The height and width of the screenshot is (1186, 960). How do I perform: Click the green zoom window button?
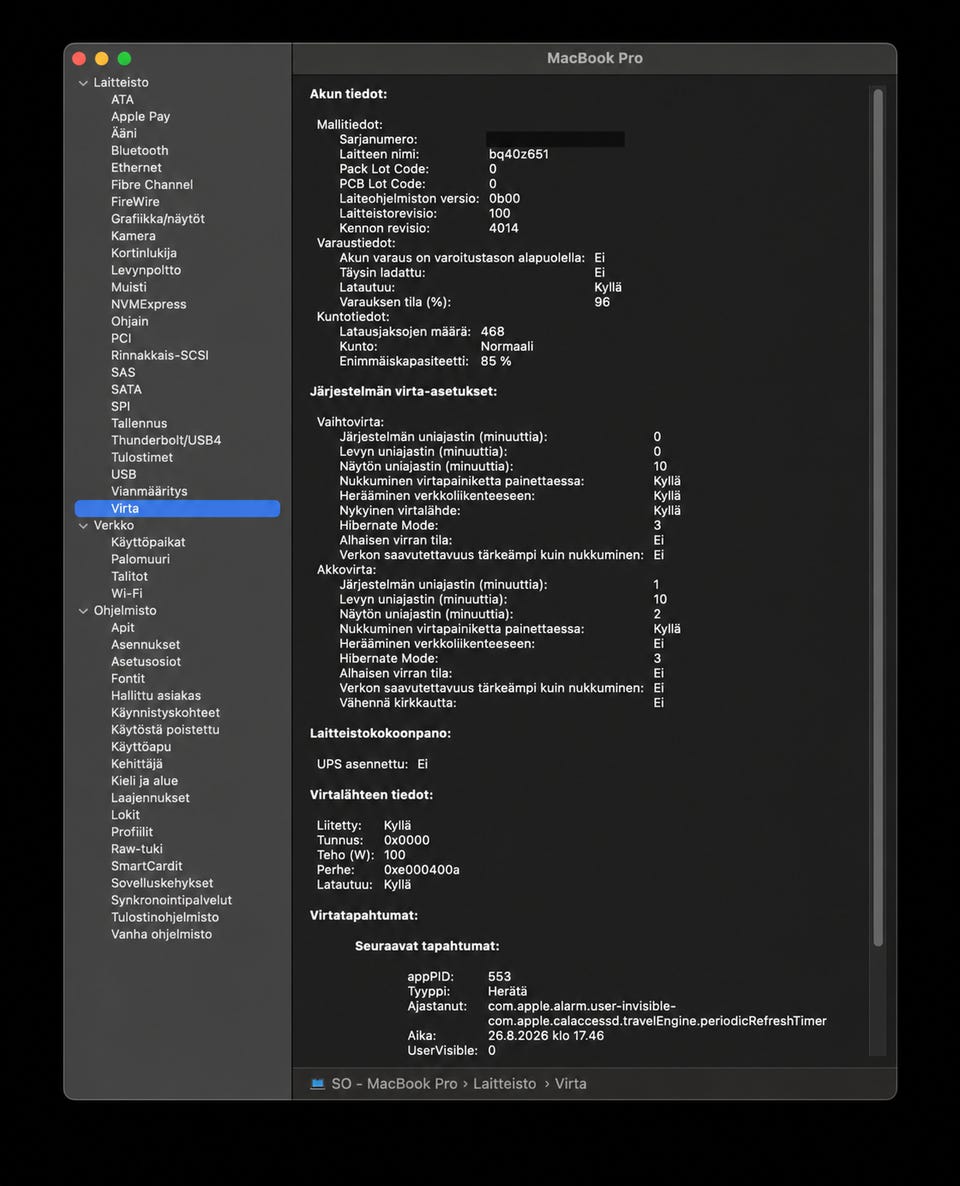124,59
